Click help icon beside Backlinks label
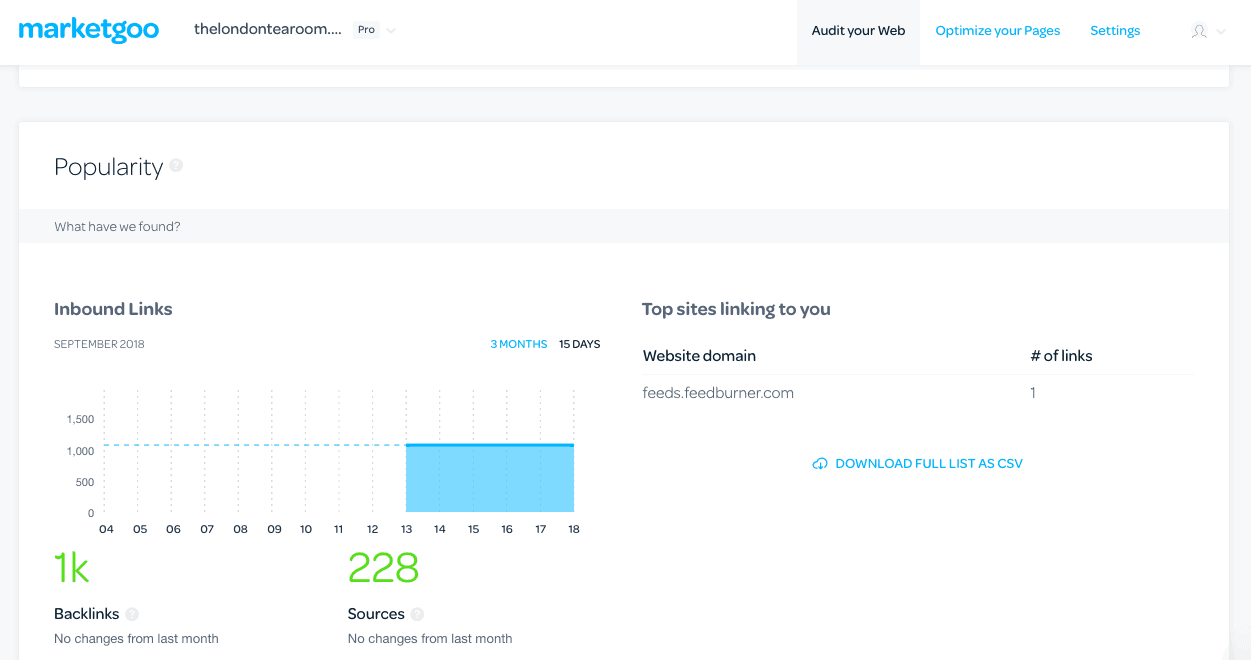The width and height of the screenshot is (1251, 660). [132, 614]
